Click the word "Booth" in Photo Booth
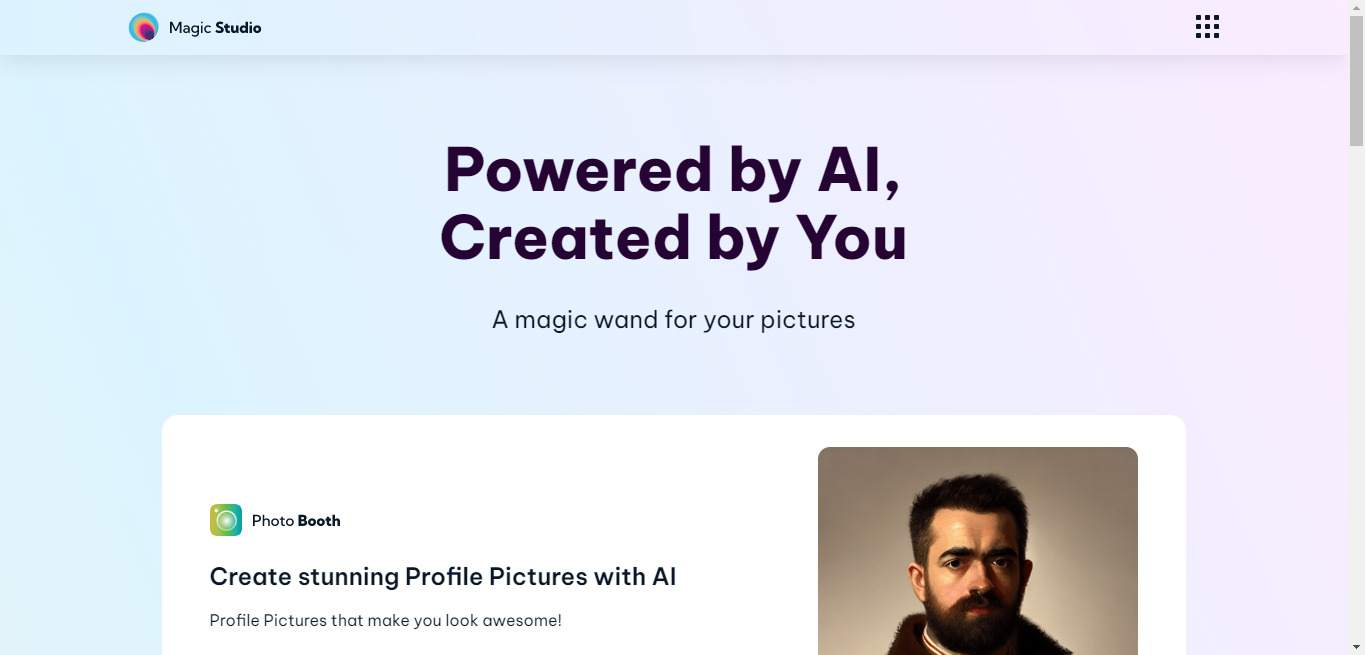 (x=319, y=521)
